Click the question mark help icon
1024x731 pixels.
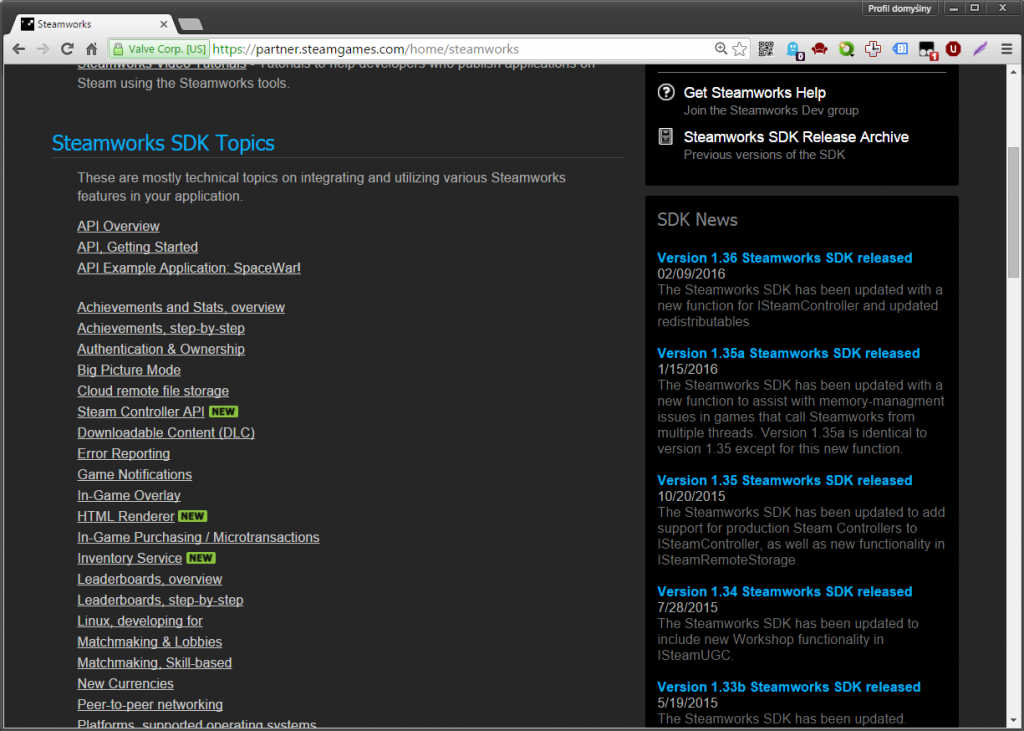tap(665, 92)
